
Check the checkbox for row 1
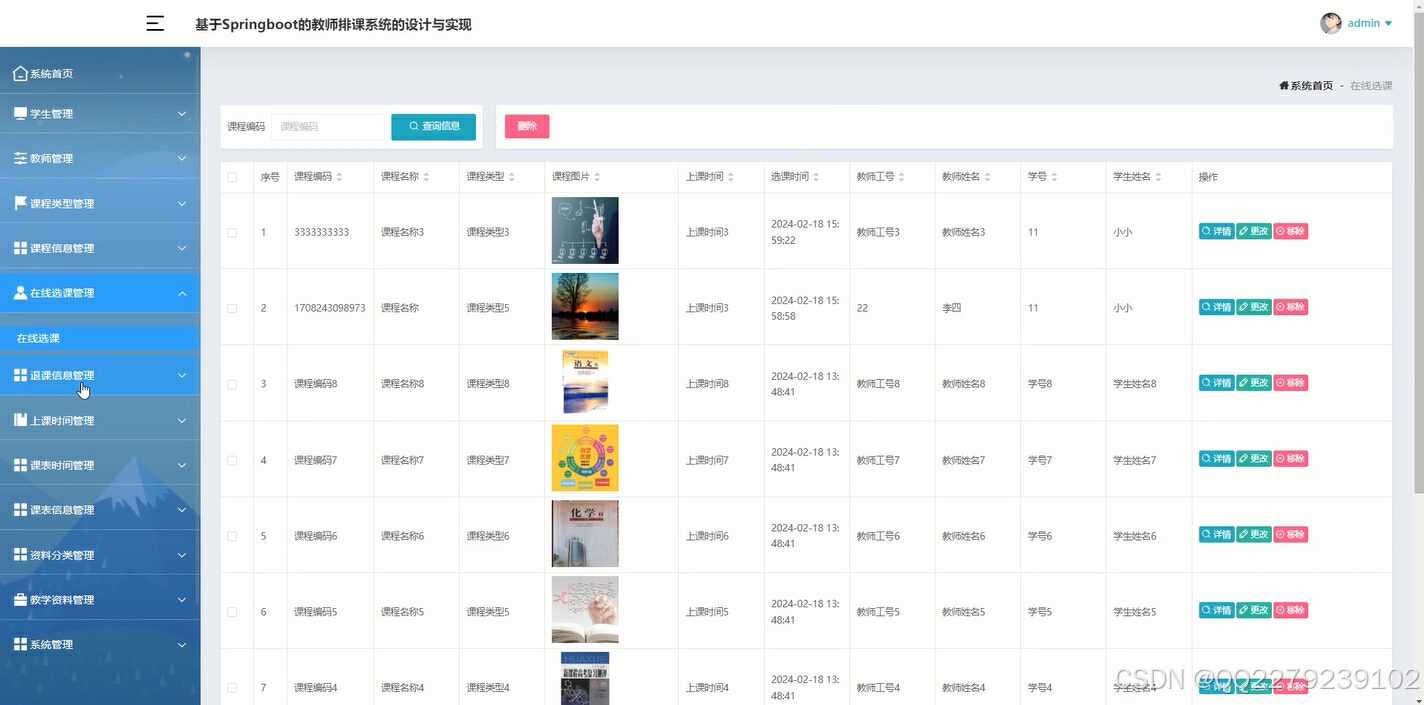(233, 231)
